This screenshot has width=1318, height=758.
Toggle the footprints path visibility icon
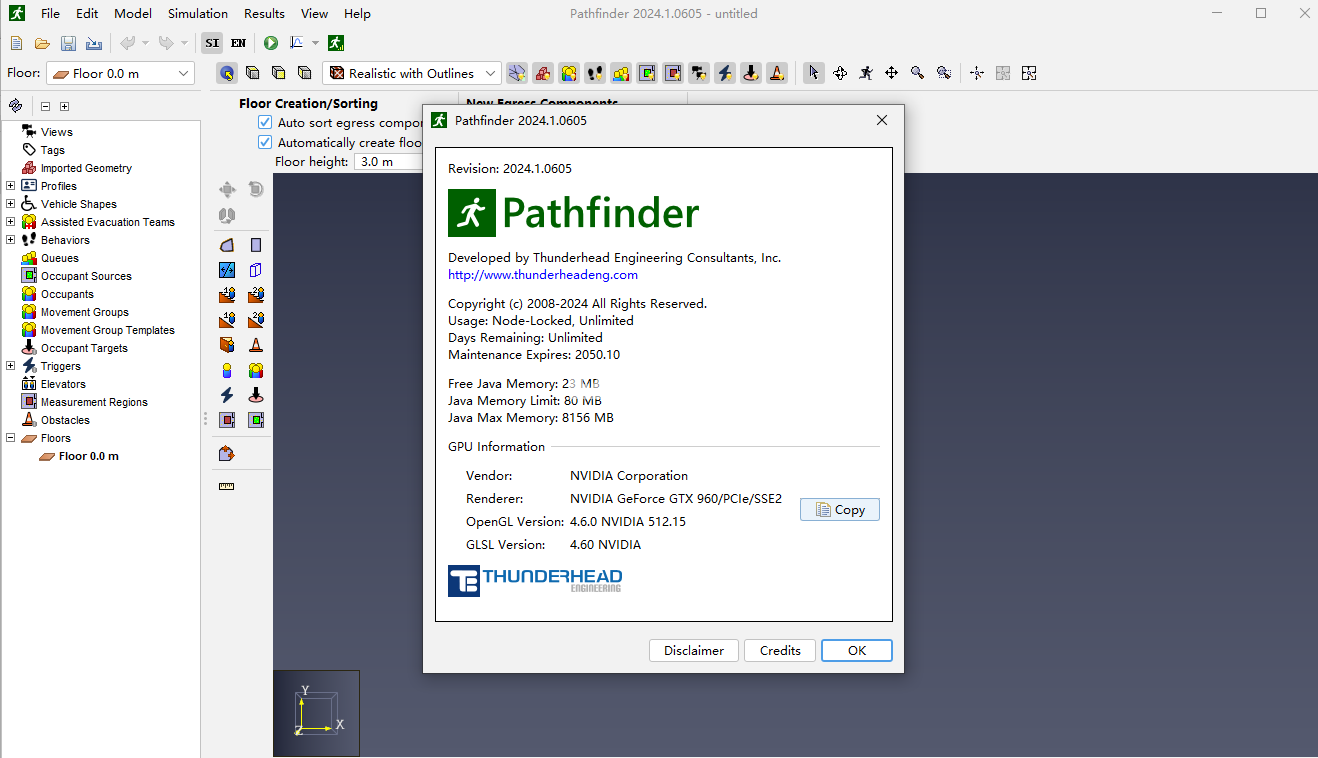(594, 73)
